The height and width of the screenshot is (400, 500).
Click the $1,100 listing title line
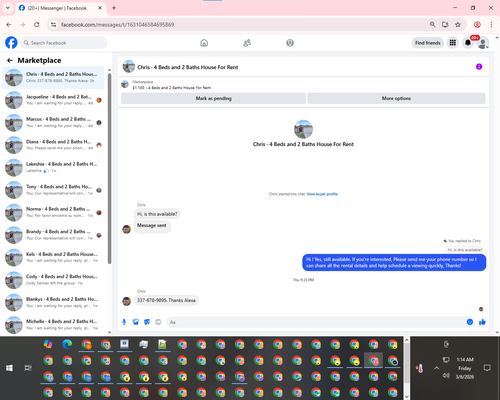[172, 88]
